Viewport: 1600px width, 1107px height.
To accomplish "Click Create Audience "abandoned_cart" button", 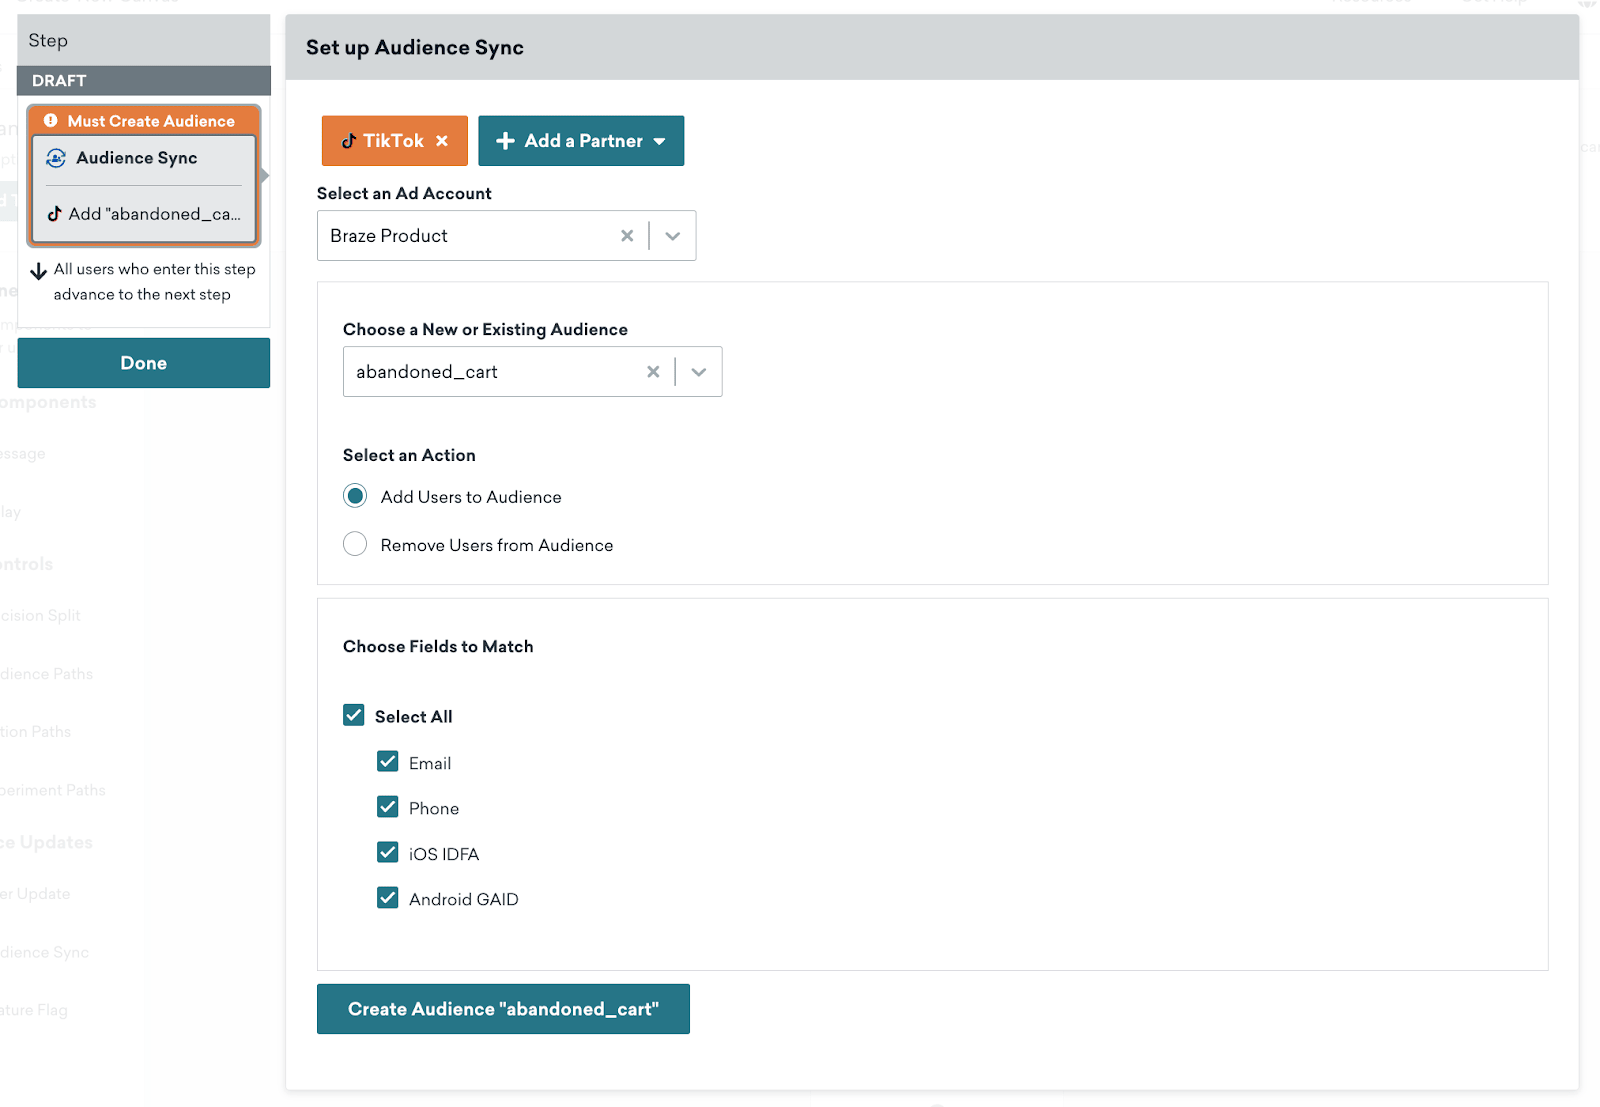I will pyautogui.click(x=503, y=1009).
